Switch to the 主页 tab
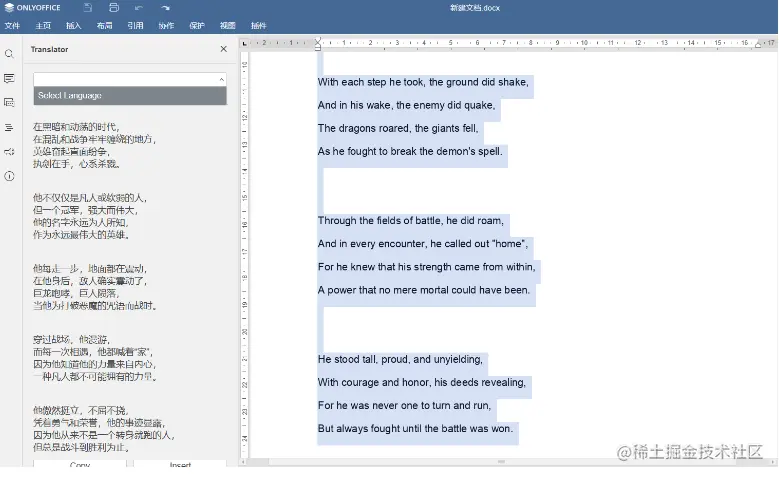The height and width of the screenshot is (477, 779). coord(43,25)
